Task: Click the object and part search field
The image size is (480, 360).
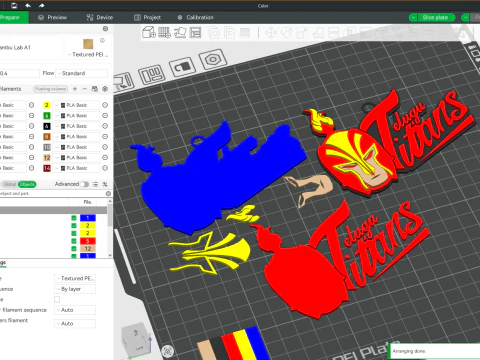Action: [x=52, y=194]
